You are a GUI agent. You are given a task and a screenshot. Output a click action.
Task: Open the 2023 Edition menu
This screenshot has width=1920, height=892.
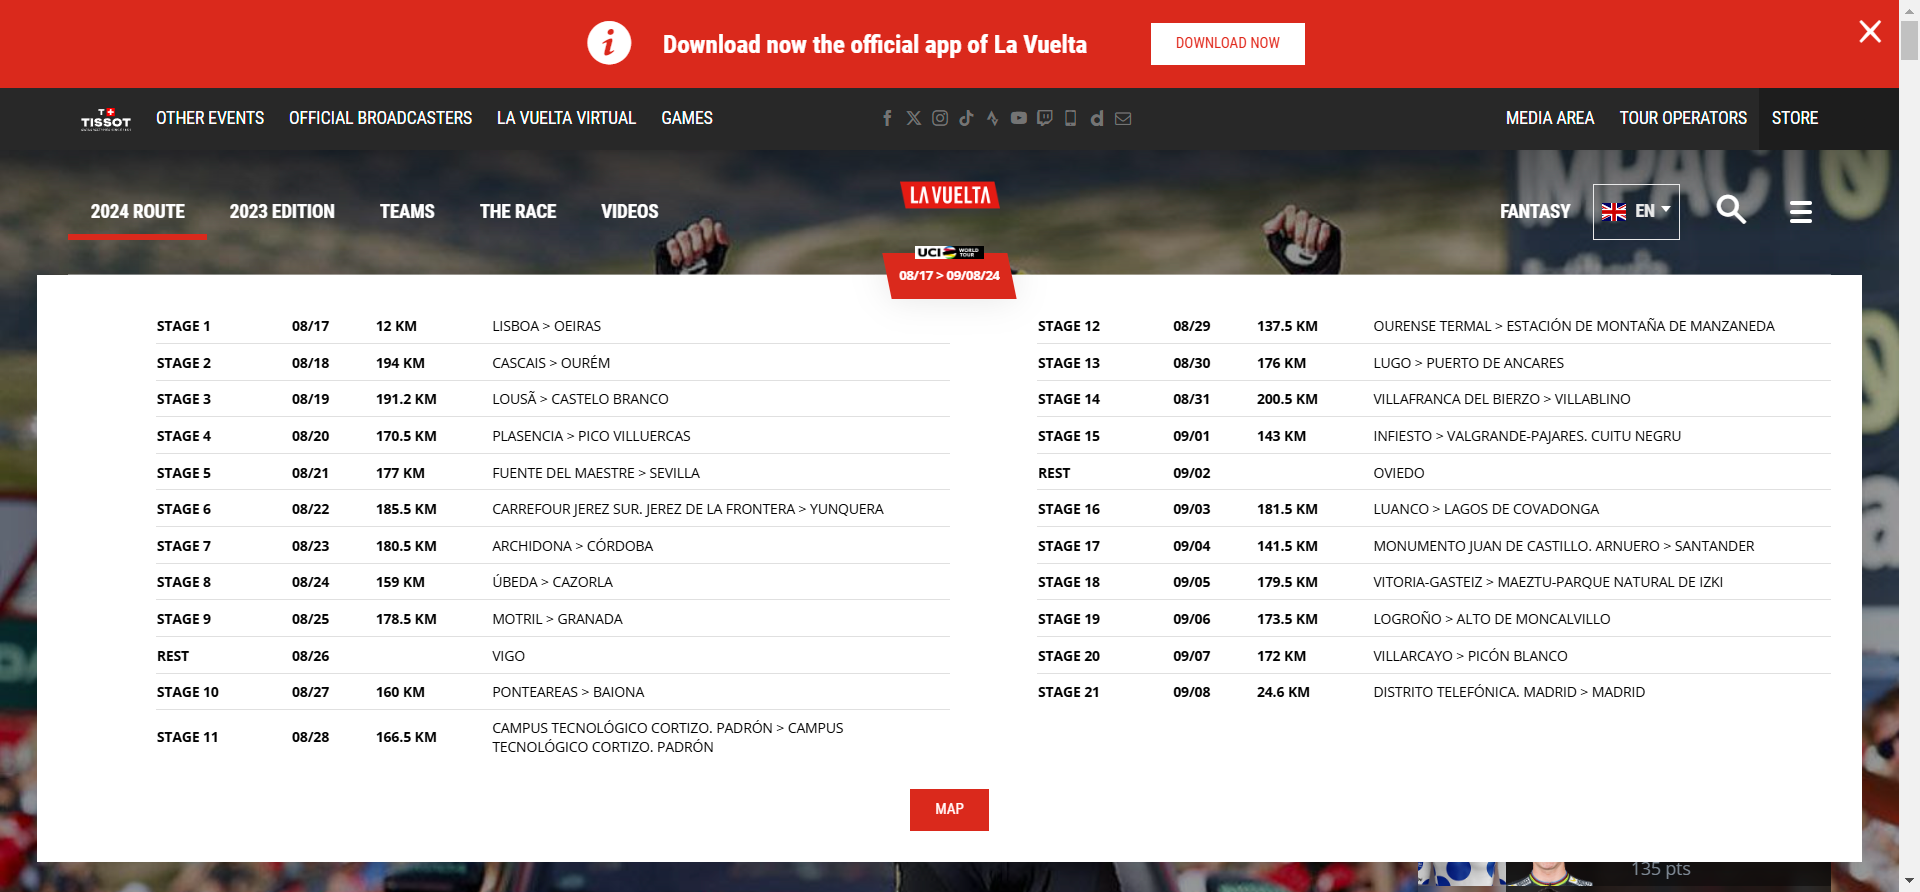[282, 211]
